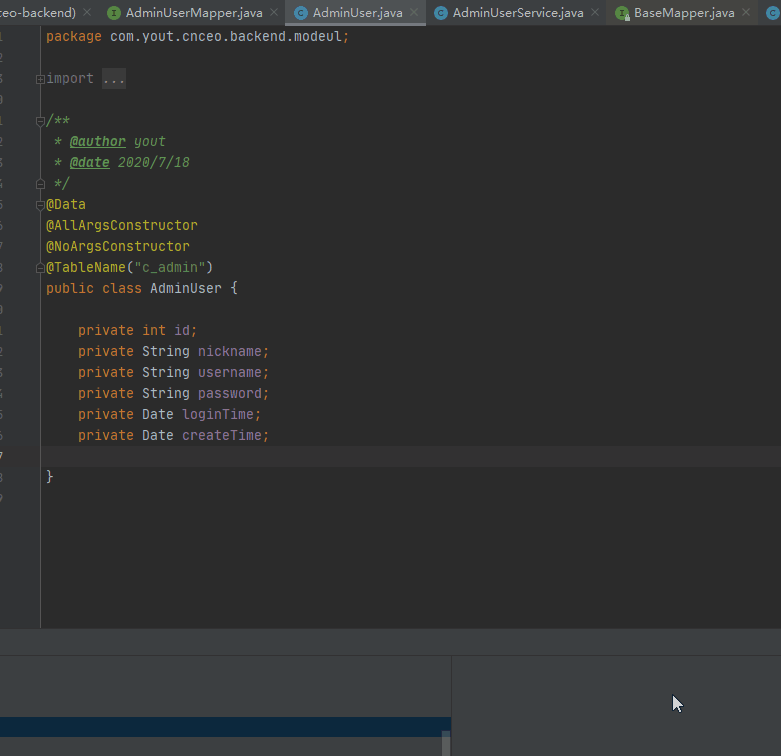Viewport: 781px width, 756px height.
Task: Collapse the Javadoc block at its end marker
Action: (x=40, y=184)
